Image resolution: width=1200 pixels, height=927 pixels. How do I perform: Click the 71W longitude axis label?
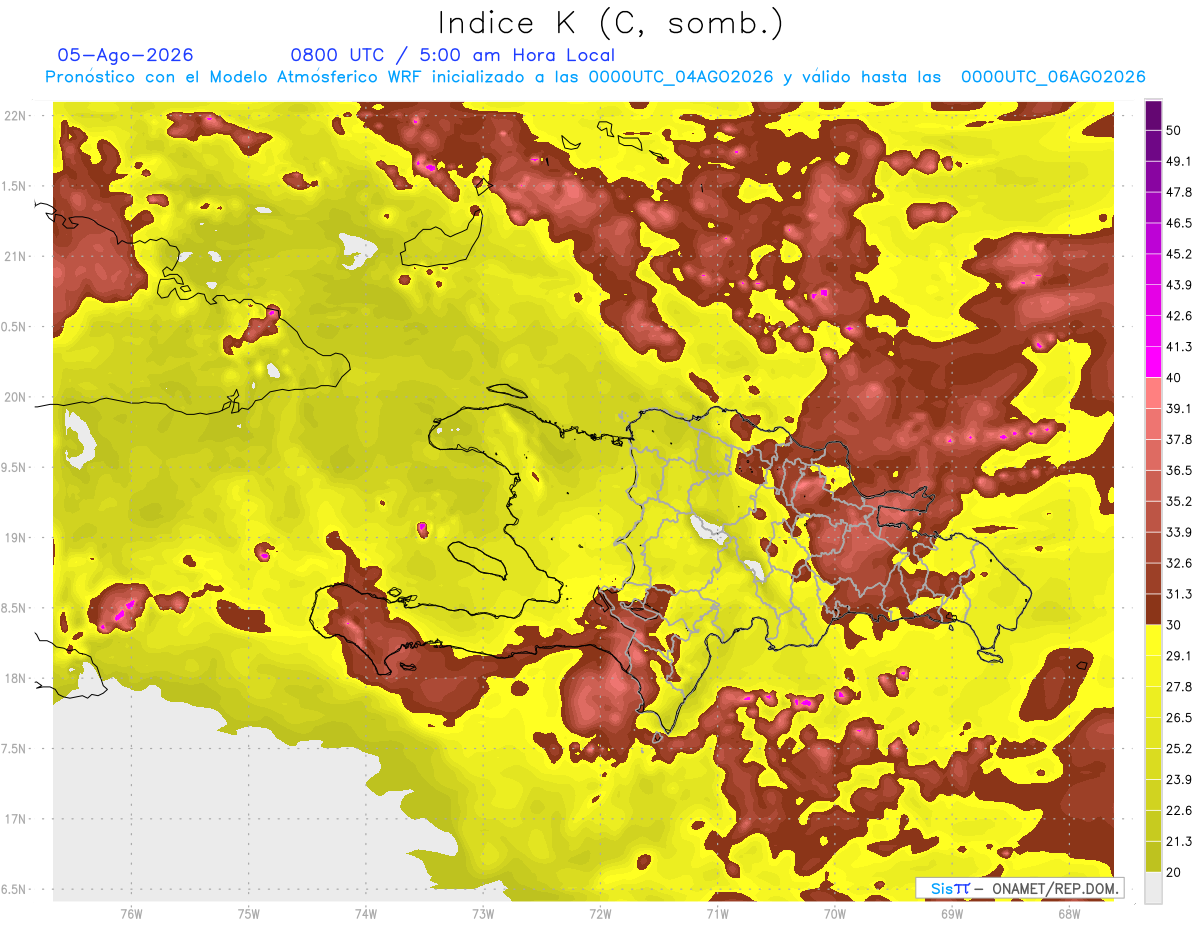(x=717, y=913)
